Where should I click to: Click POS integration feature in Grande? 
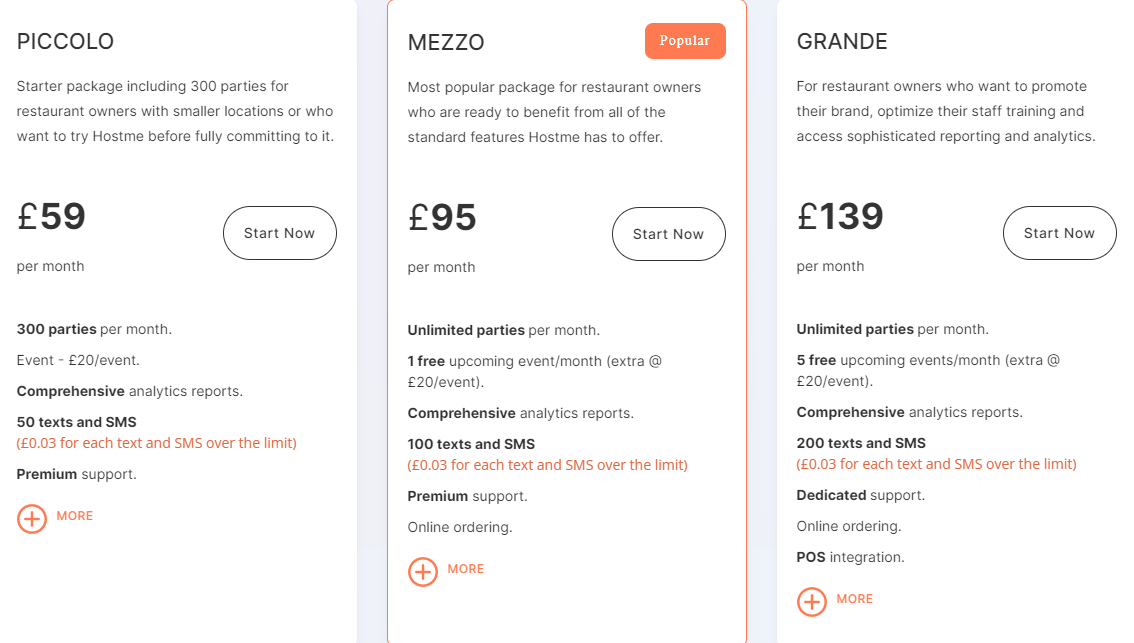click(850, 557)
